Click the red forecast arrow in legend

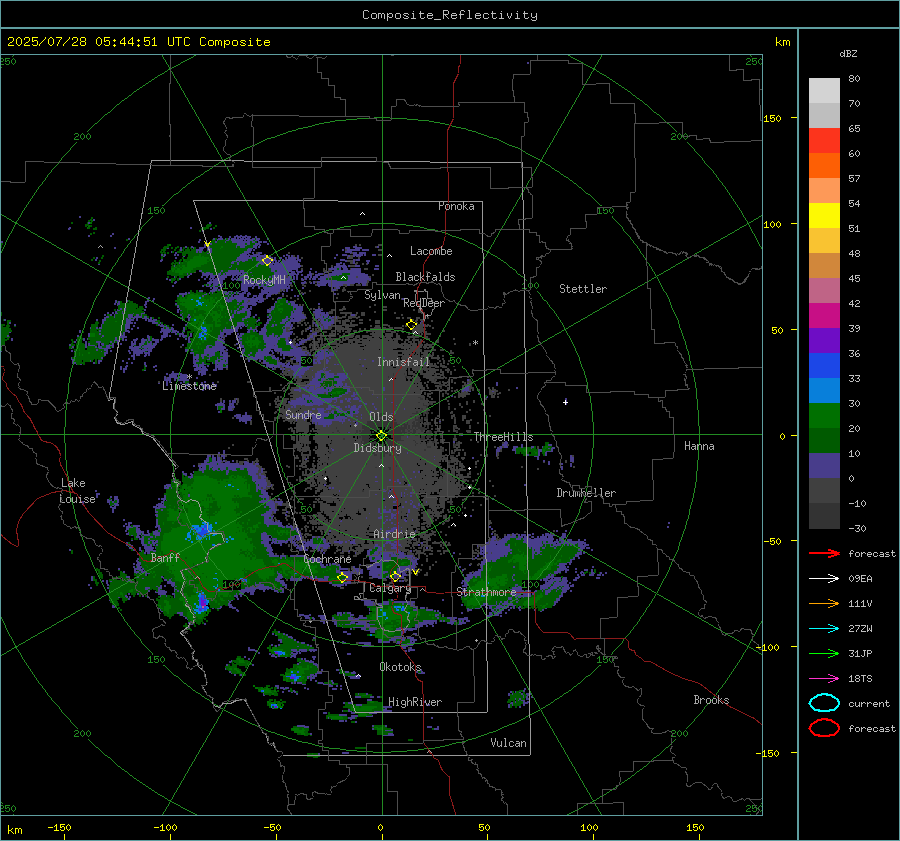824,553
